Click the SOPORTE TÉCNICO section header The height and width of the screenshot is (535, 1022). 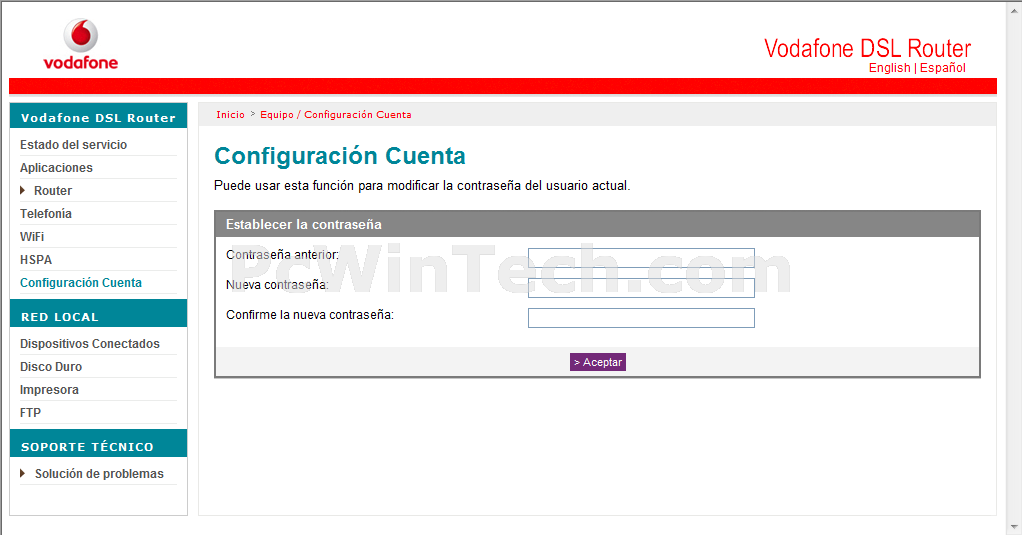98,443
